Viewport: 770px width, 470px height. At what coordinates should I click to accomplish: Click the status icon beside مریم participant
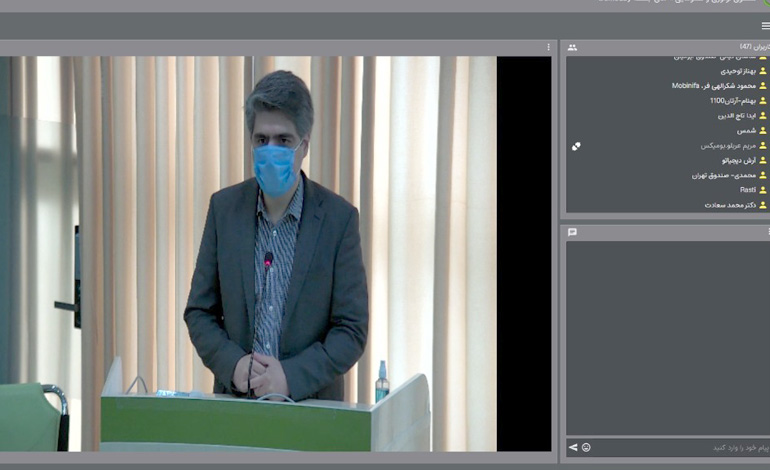pos(576,146)
